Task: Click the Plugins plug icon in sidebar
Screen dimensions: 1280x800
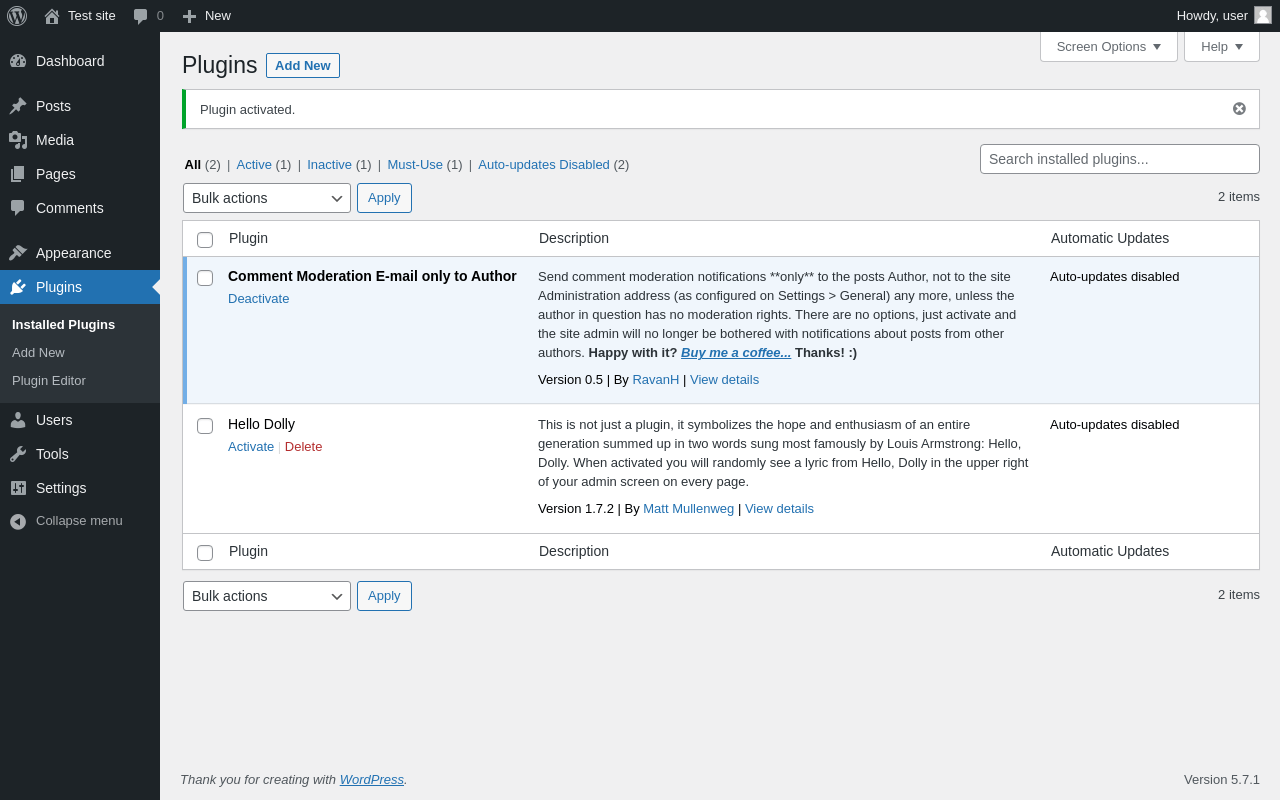Action: 18,287
